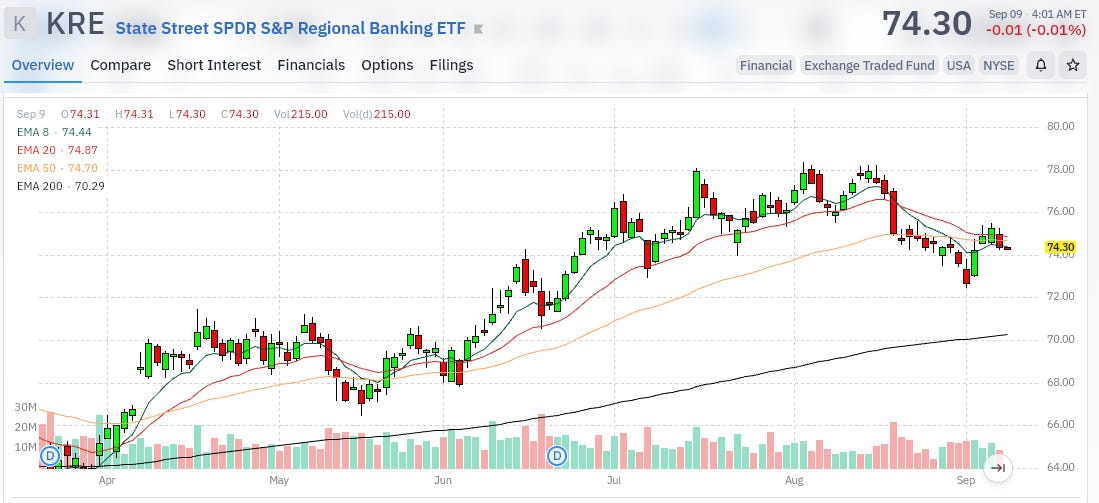Click the dividend D marker near April
The image size is (1099, 503).
coord(50,456)
